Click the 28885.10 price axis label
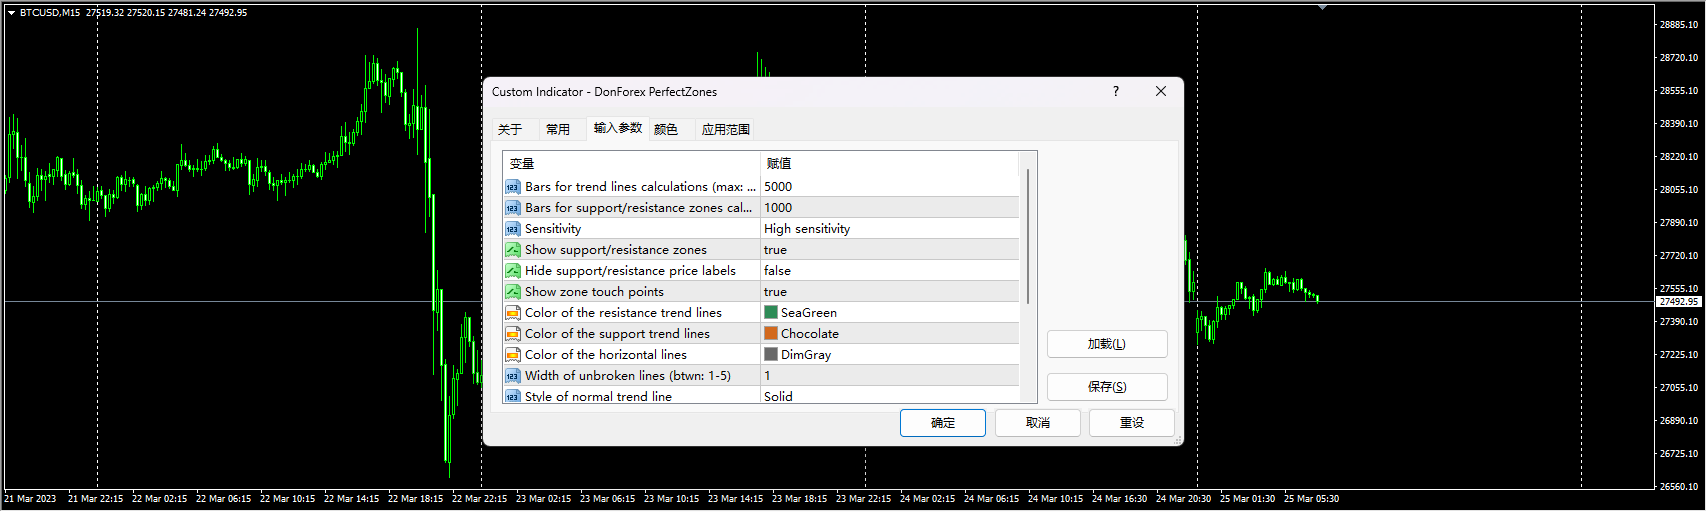Image resolution: width=1707 pixels, height=512 pixels. (x=1679, y=24)
